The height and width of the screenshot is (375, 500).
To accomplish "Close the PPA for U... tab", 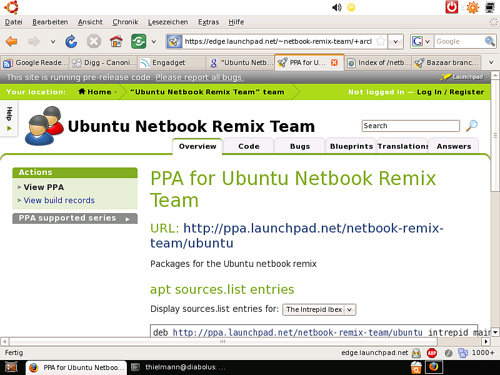I will coord(334,63).
